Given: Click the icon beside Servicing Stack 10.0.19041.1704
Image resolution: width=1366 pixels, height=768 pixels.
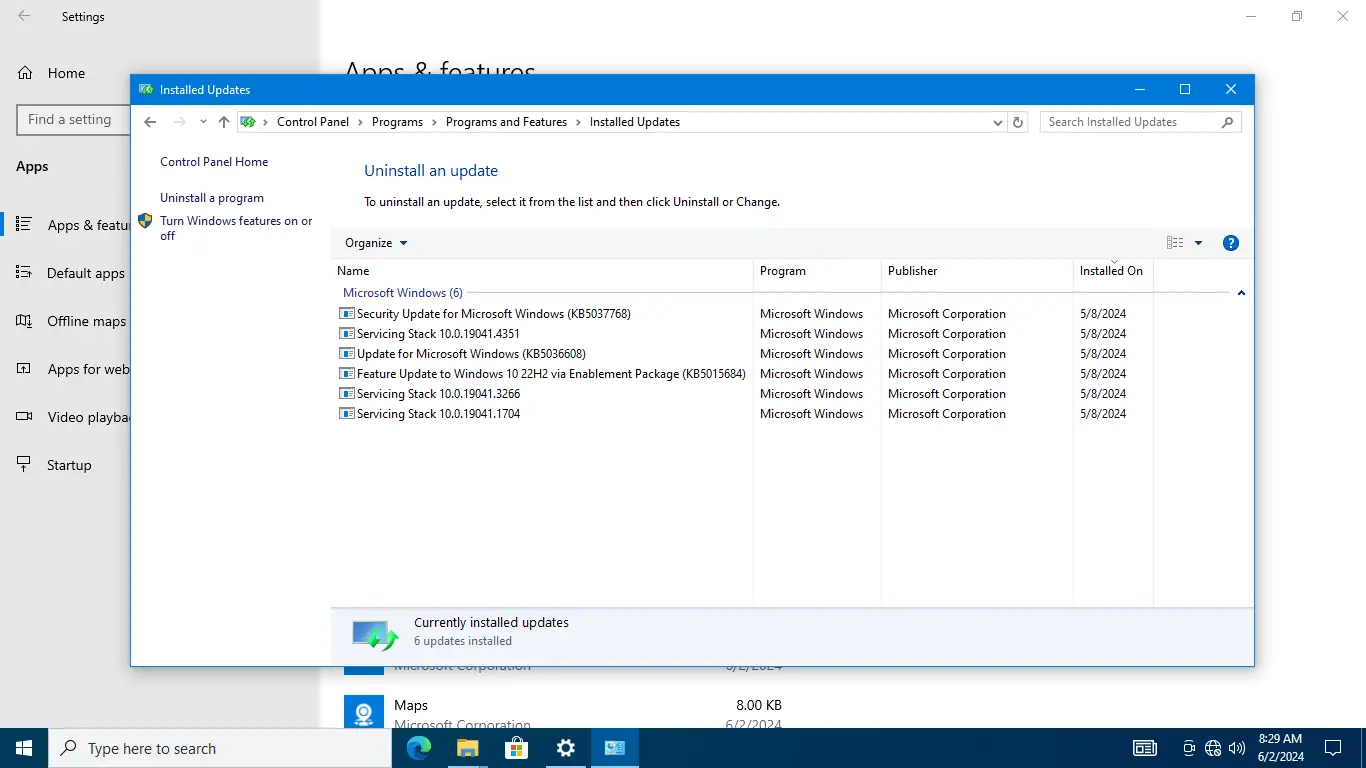Looking at the screenshot, I should click(347, 414).
